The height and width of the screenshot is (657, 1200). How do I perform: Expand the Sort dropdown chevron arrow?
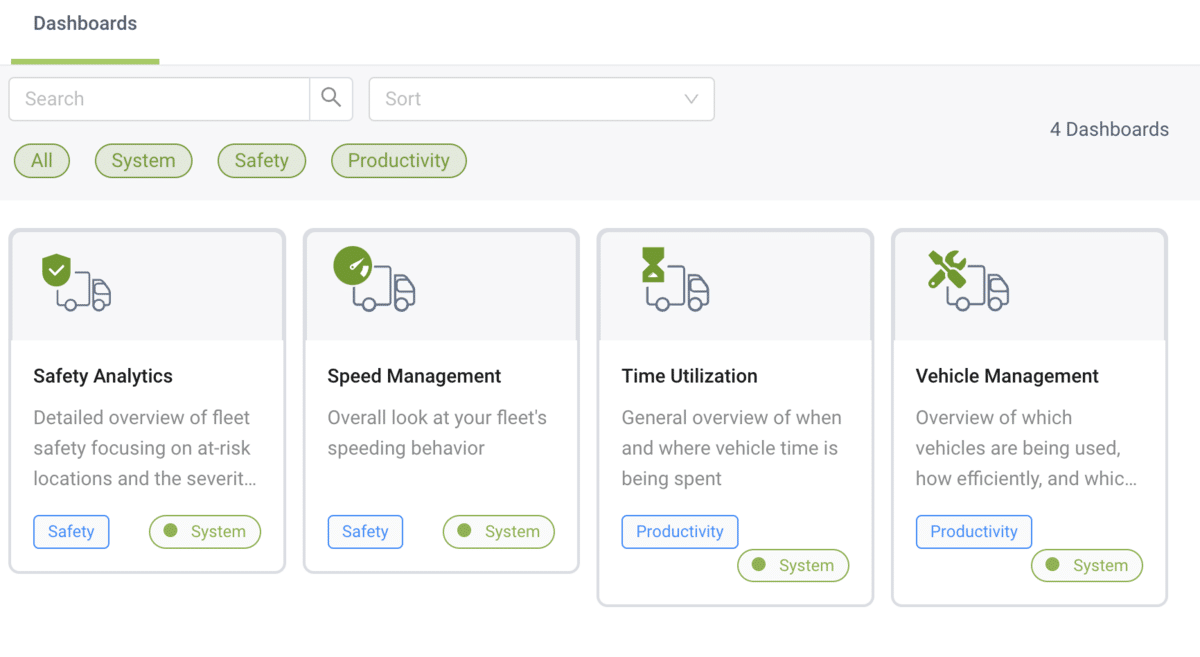[x=690, y=99]
